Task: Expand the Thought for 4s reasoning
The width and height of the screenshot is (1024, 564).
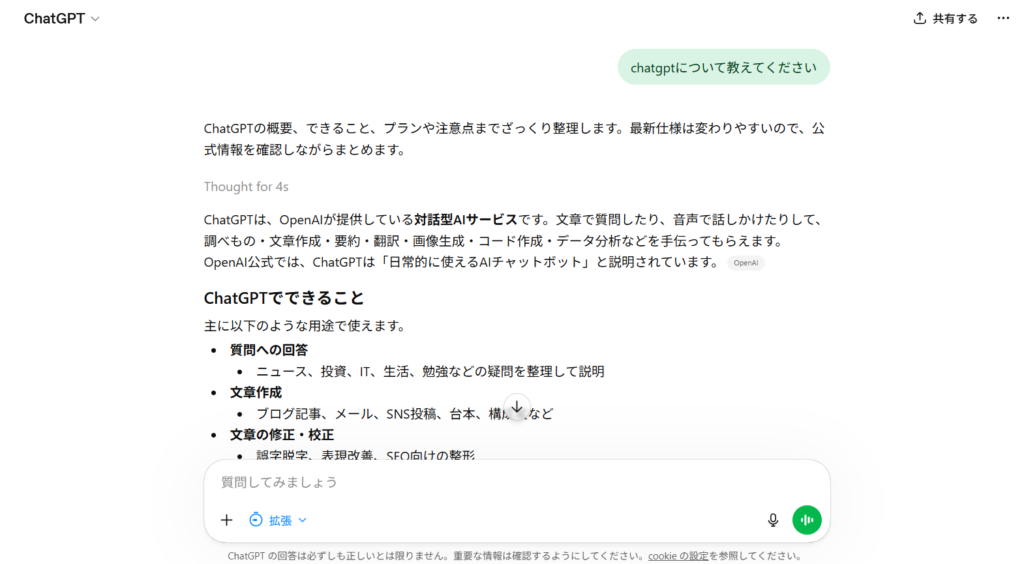Action: pyautogui.click(x=246, y=187)
